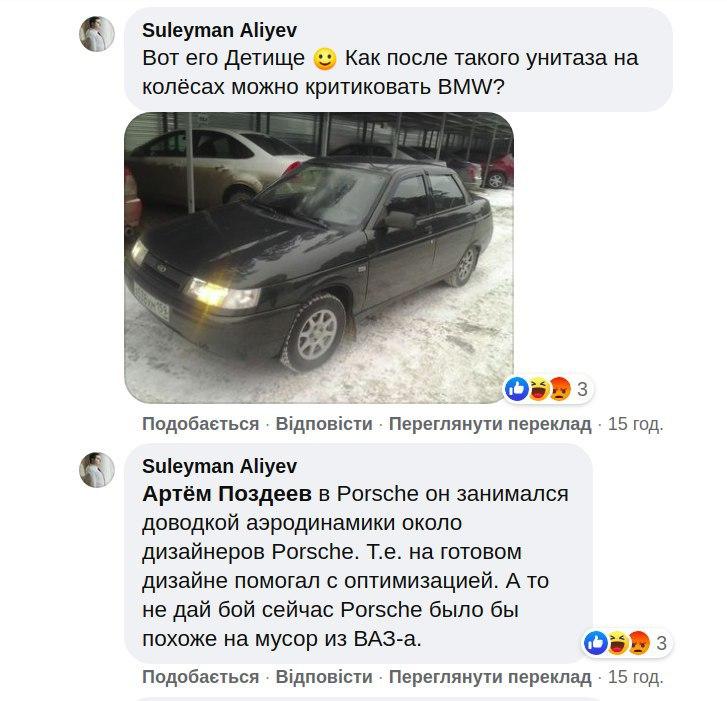This screenshot has width=727, height=701.
Task: Like the second comment via Подобається
Action: [x=200, y=676]
